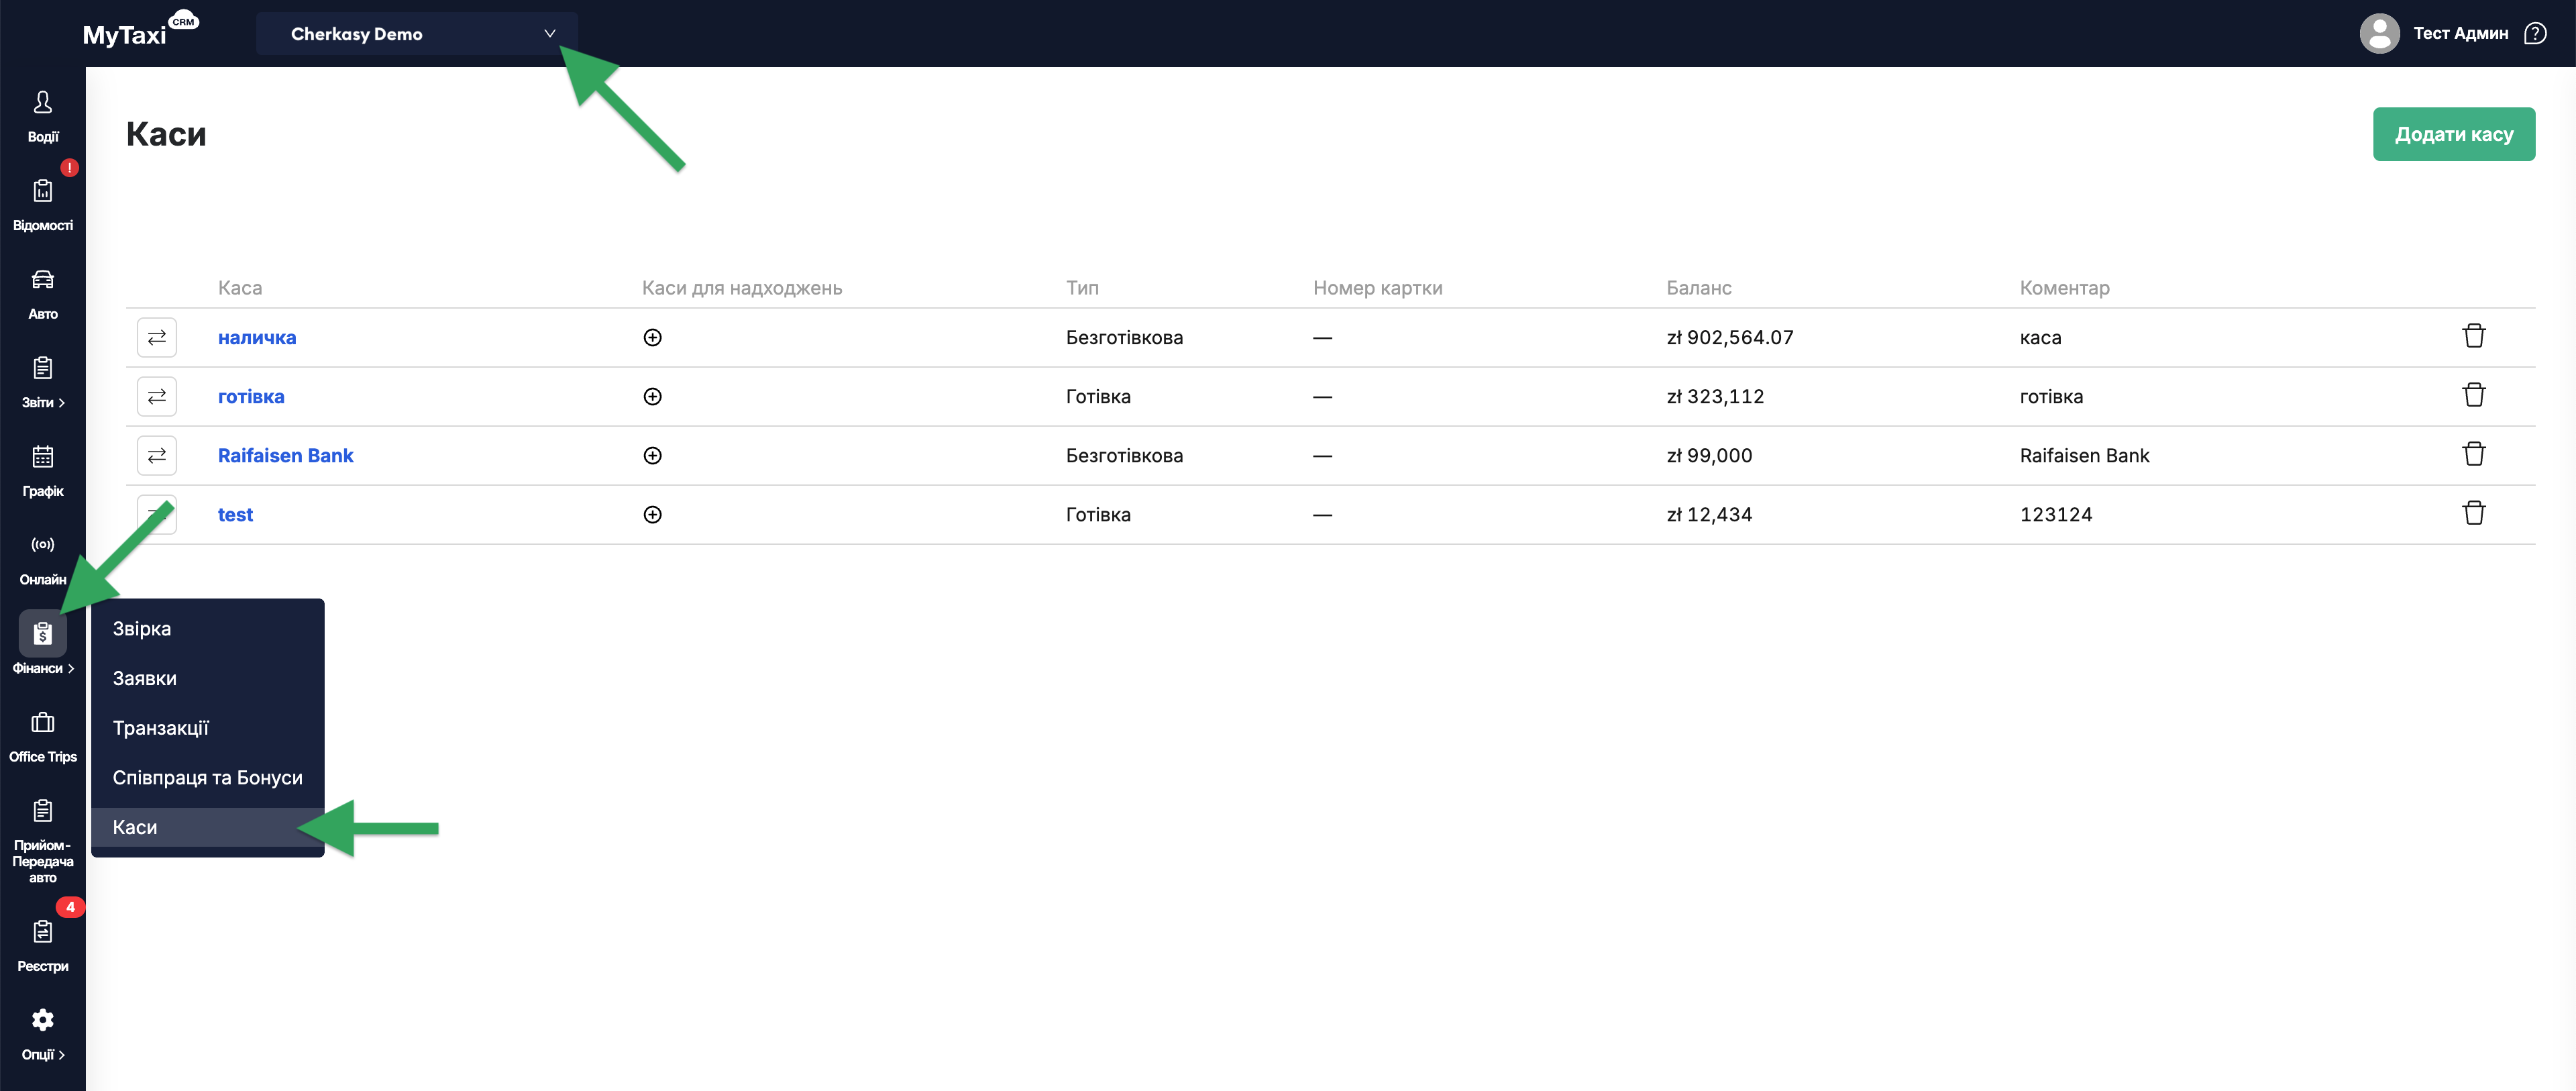Open the Cherkasy Demo company dropdown
Screen dimensions: 2576x1091
pos(417,33)
